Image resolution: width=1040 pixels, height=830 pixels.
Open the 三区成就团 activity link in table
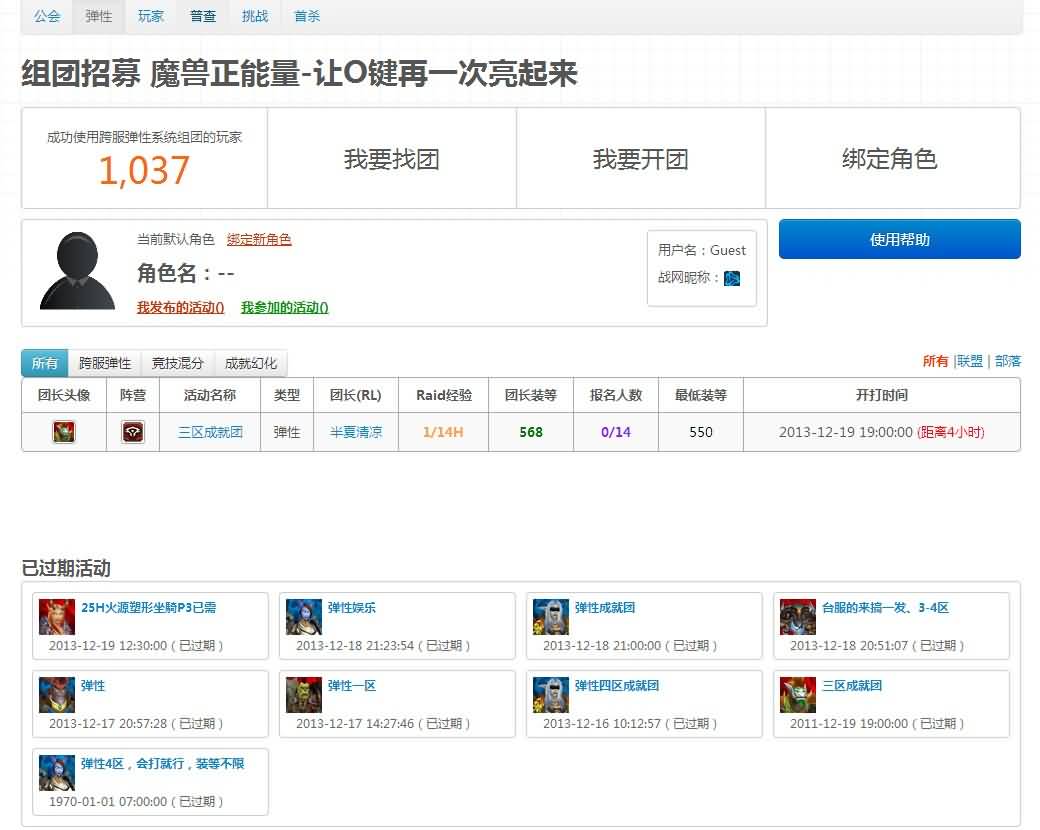210,432
